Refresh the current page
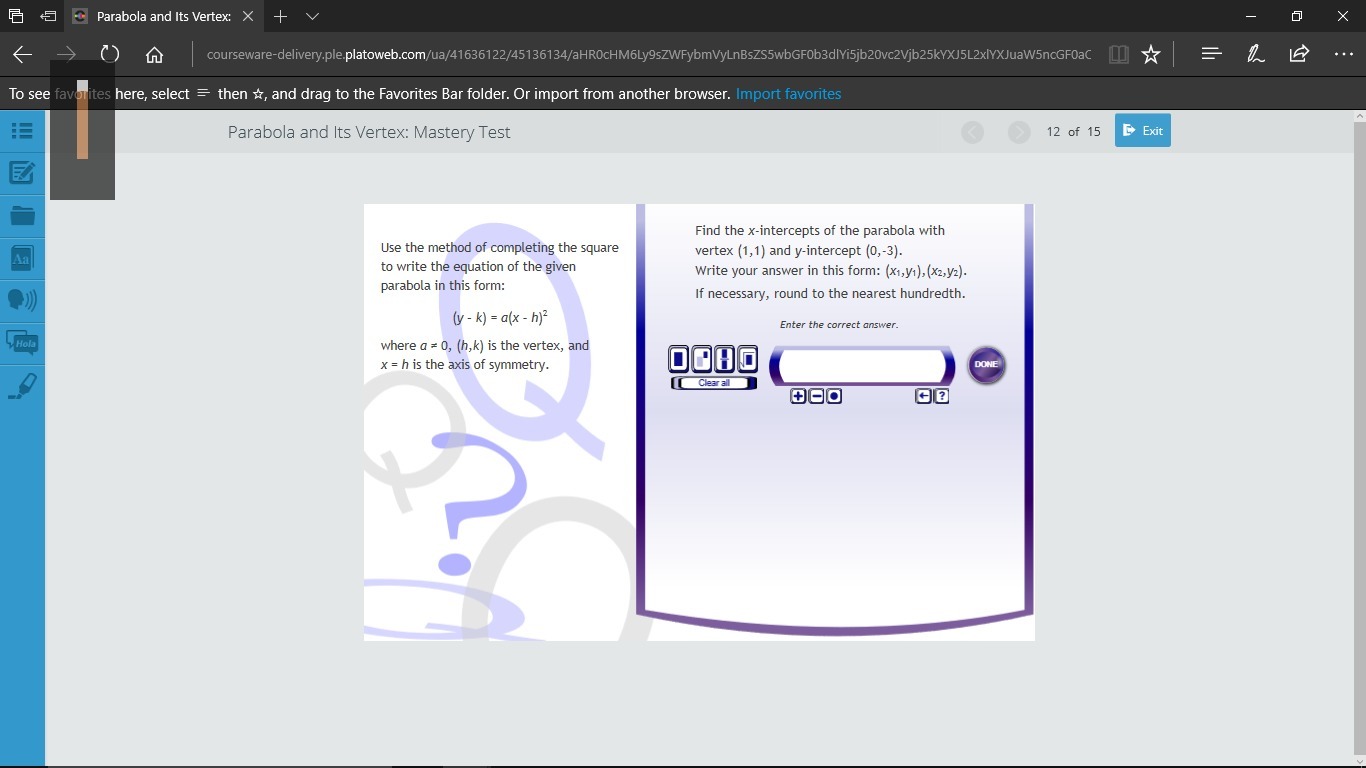This screenshot has height=768, width=1366. click(110, 54)
